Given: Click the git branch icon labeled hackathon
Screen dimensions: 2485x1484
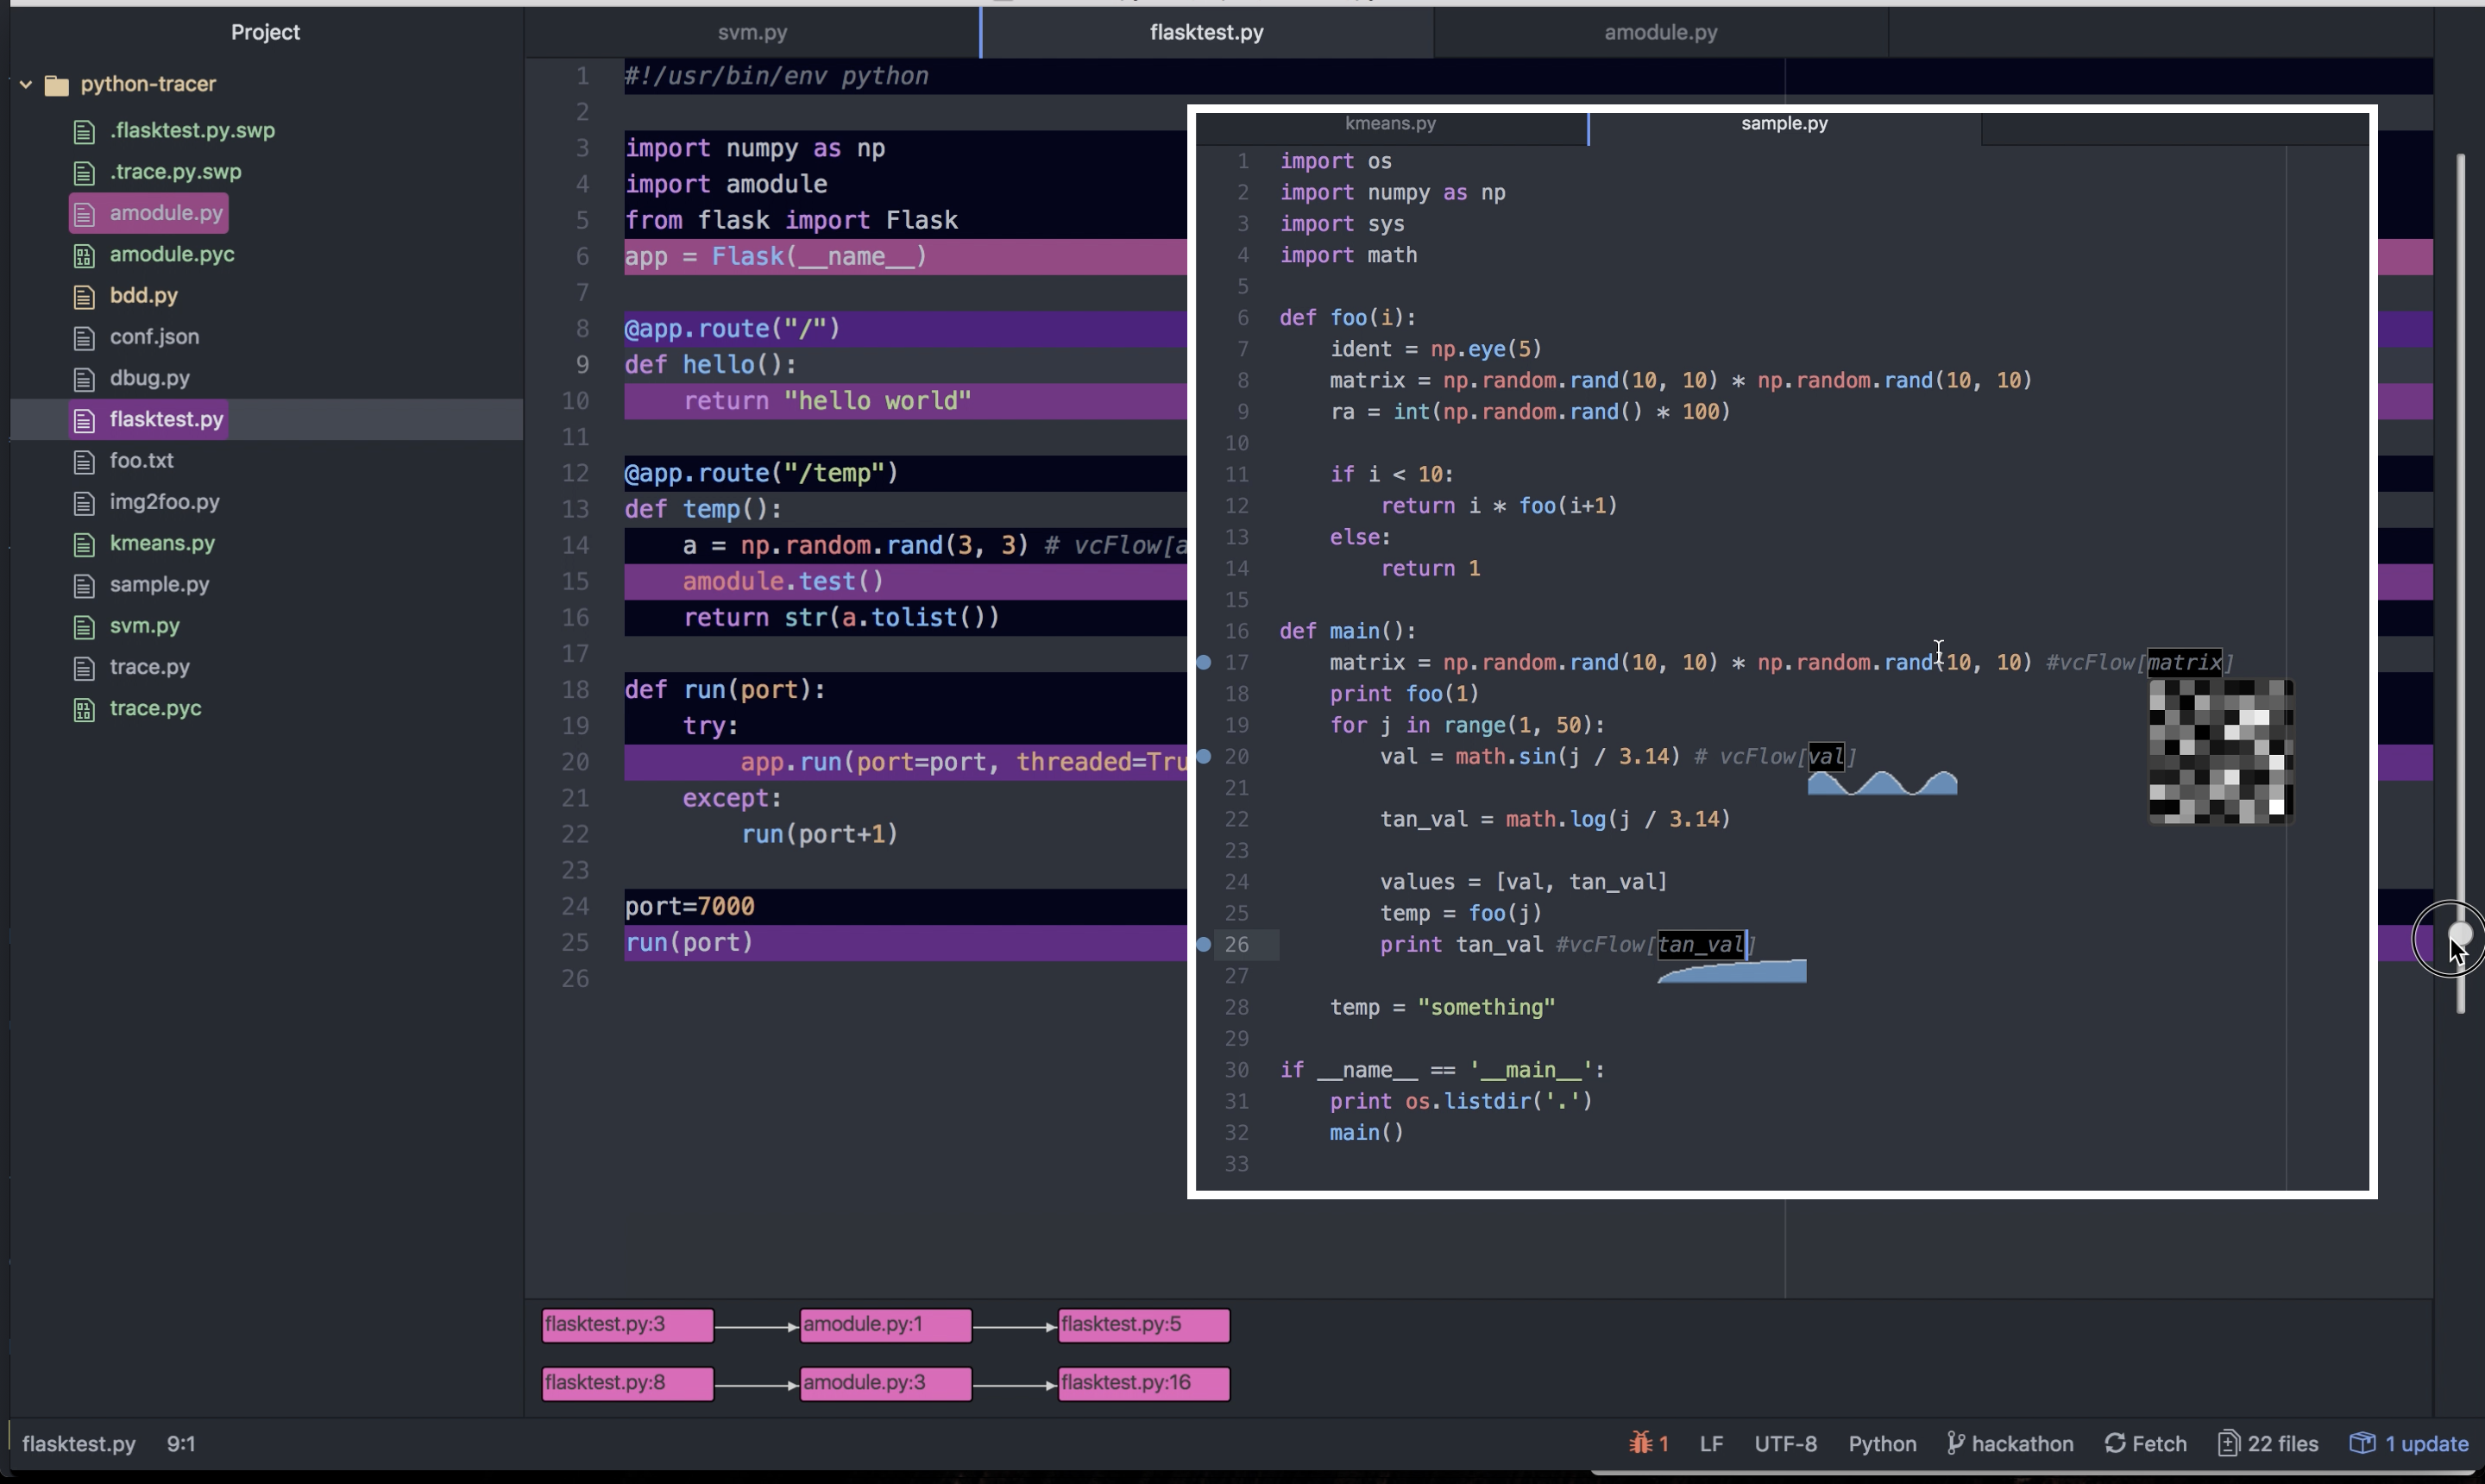Looking at the screenshot, I should [1956, 1443].
